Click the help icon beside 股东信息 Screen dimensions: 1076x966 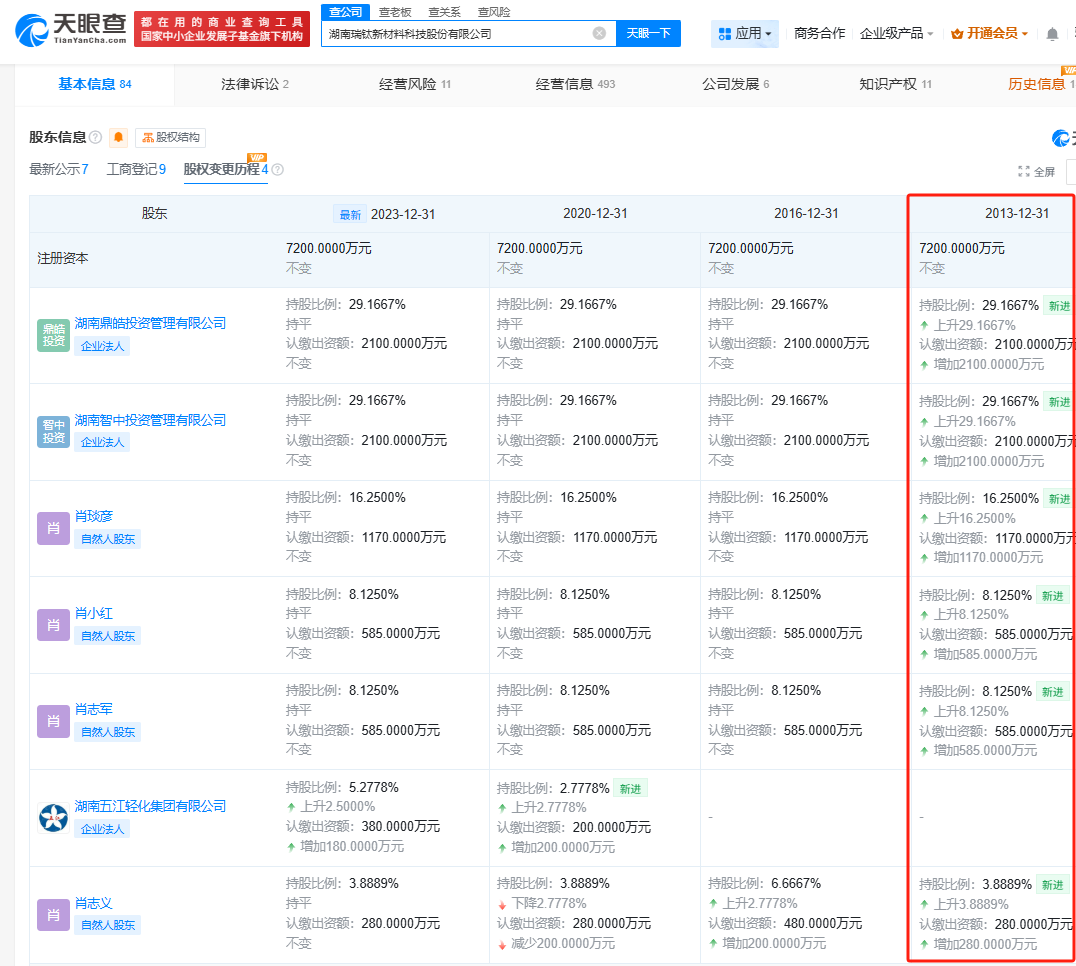point(95,137)
